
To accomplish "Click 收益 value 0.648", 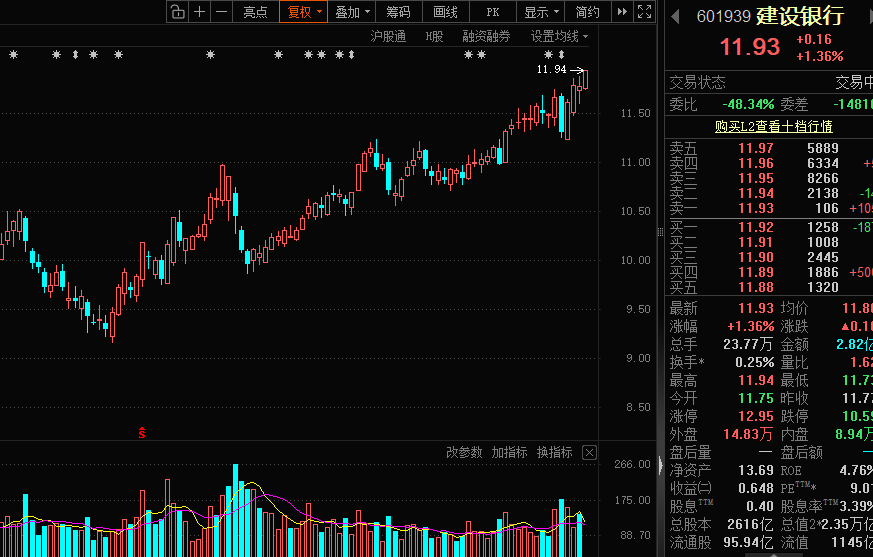I will coord(756,488).
